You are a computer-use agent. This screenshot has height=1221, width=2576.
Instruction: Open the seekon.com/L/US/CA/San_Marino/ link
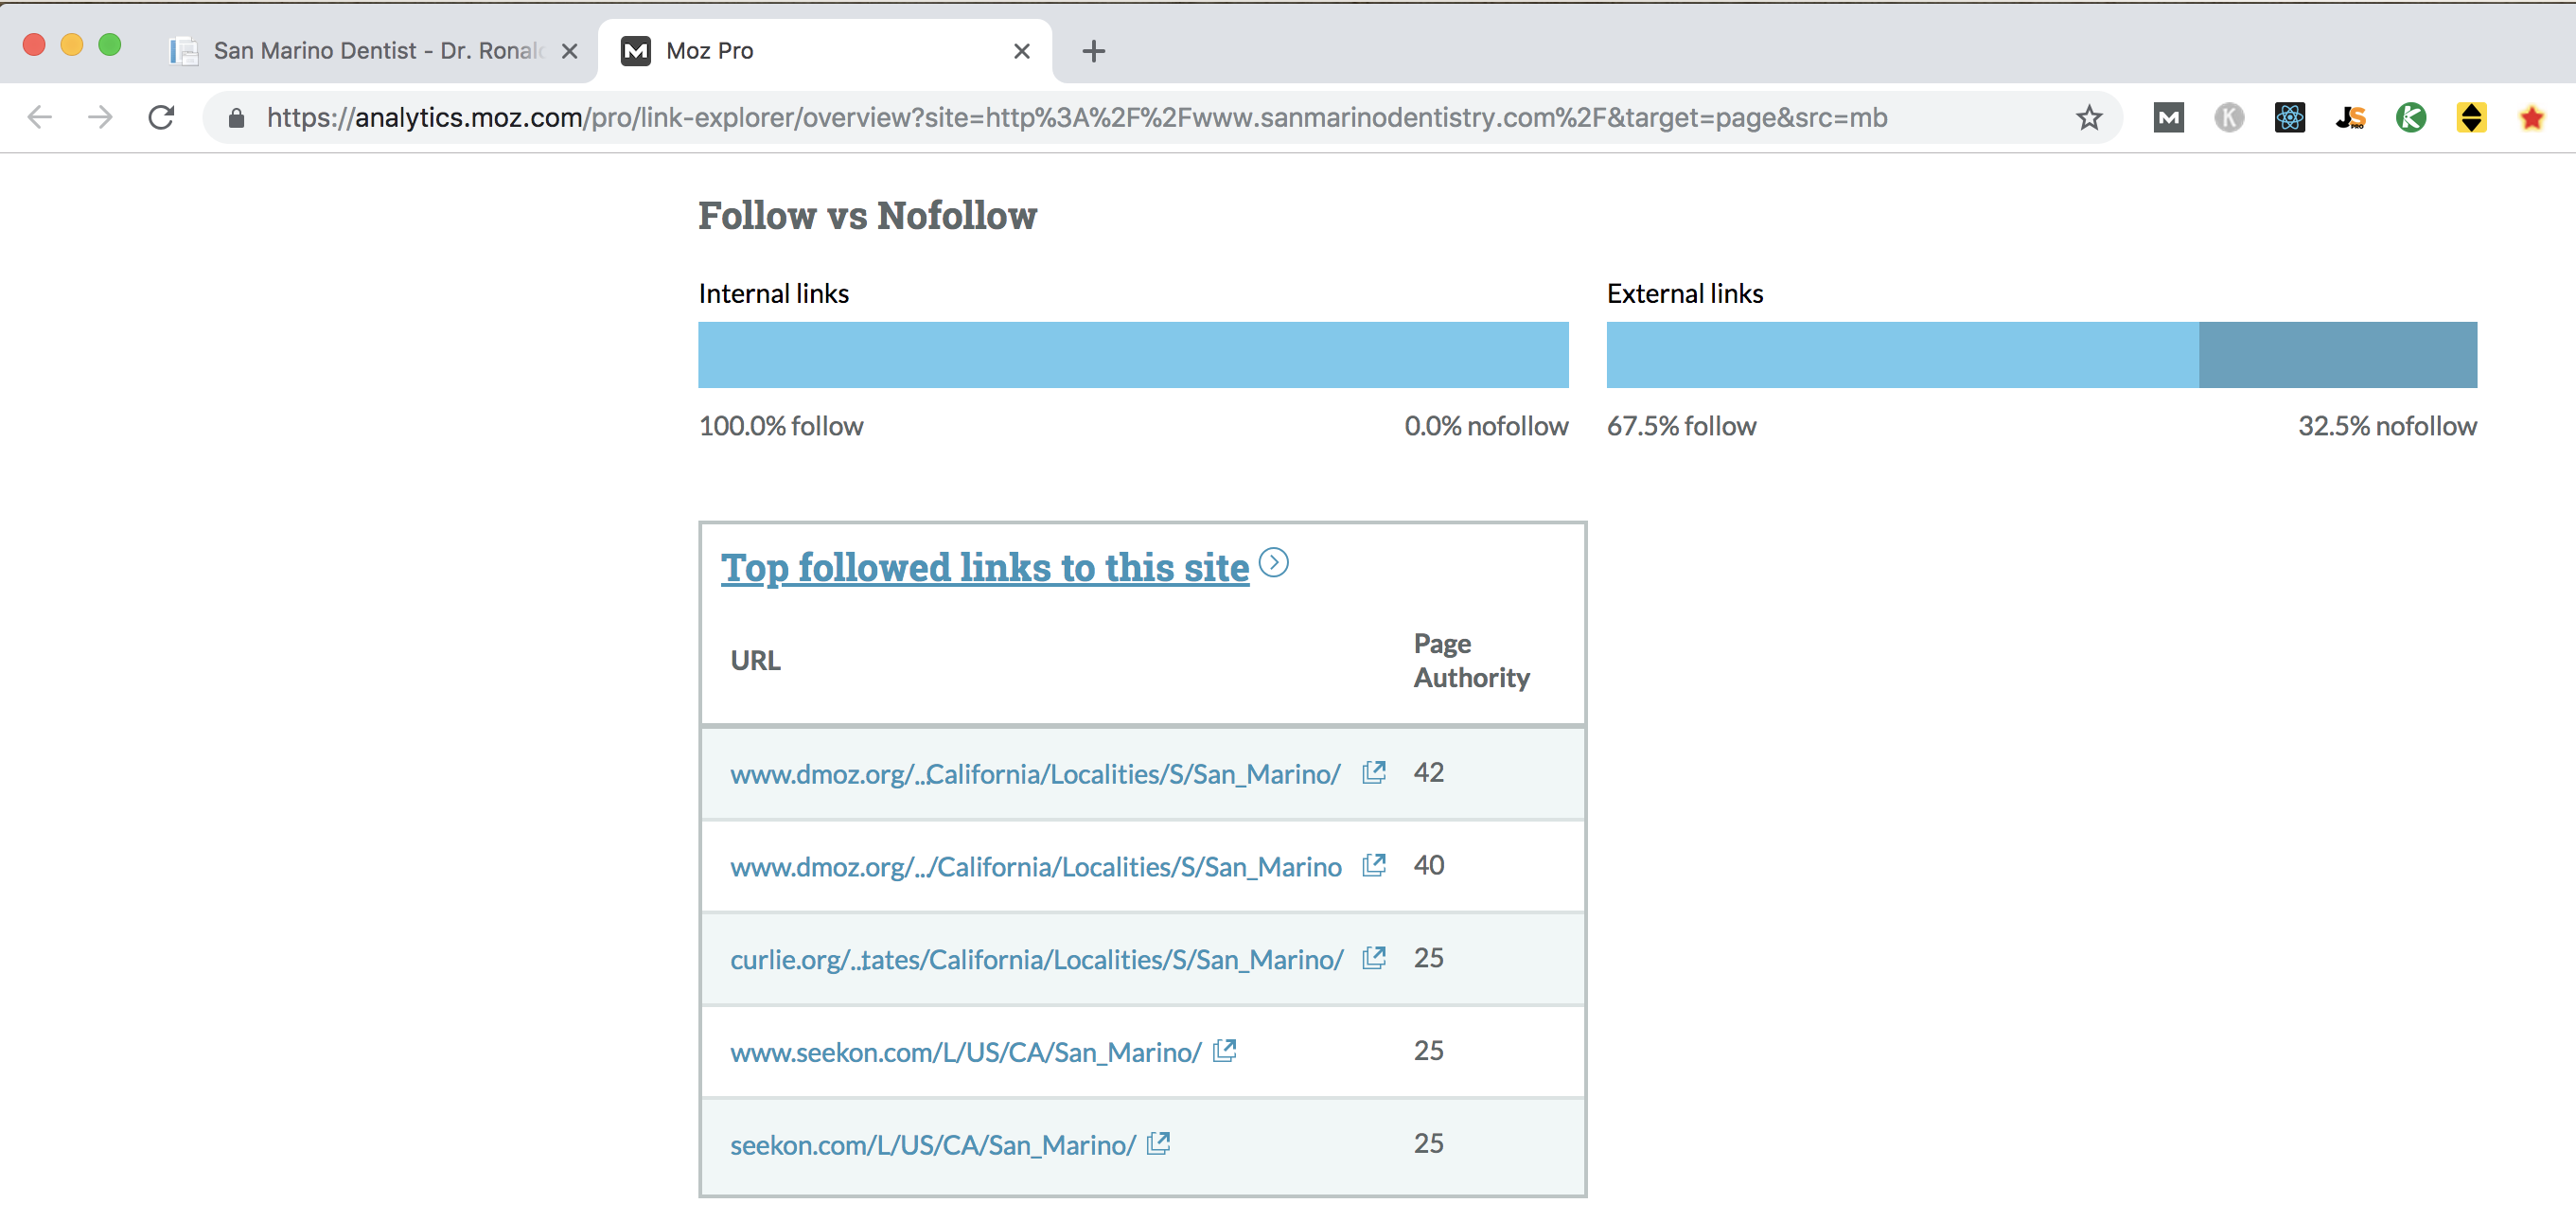pos(933,1145)
